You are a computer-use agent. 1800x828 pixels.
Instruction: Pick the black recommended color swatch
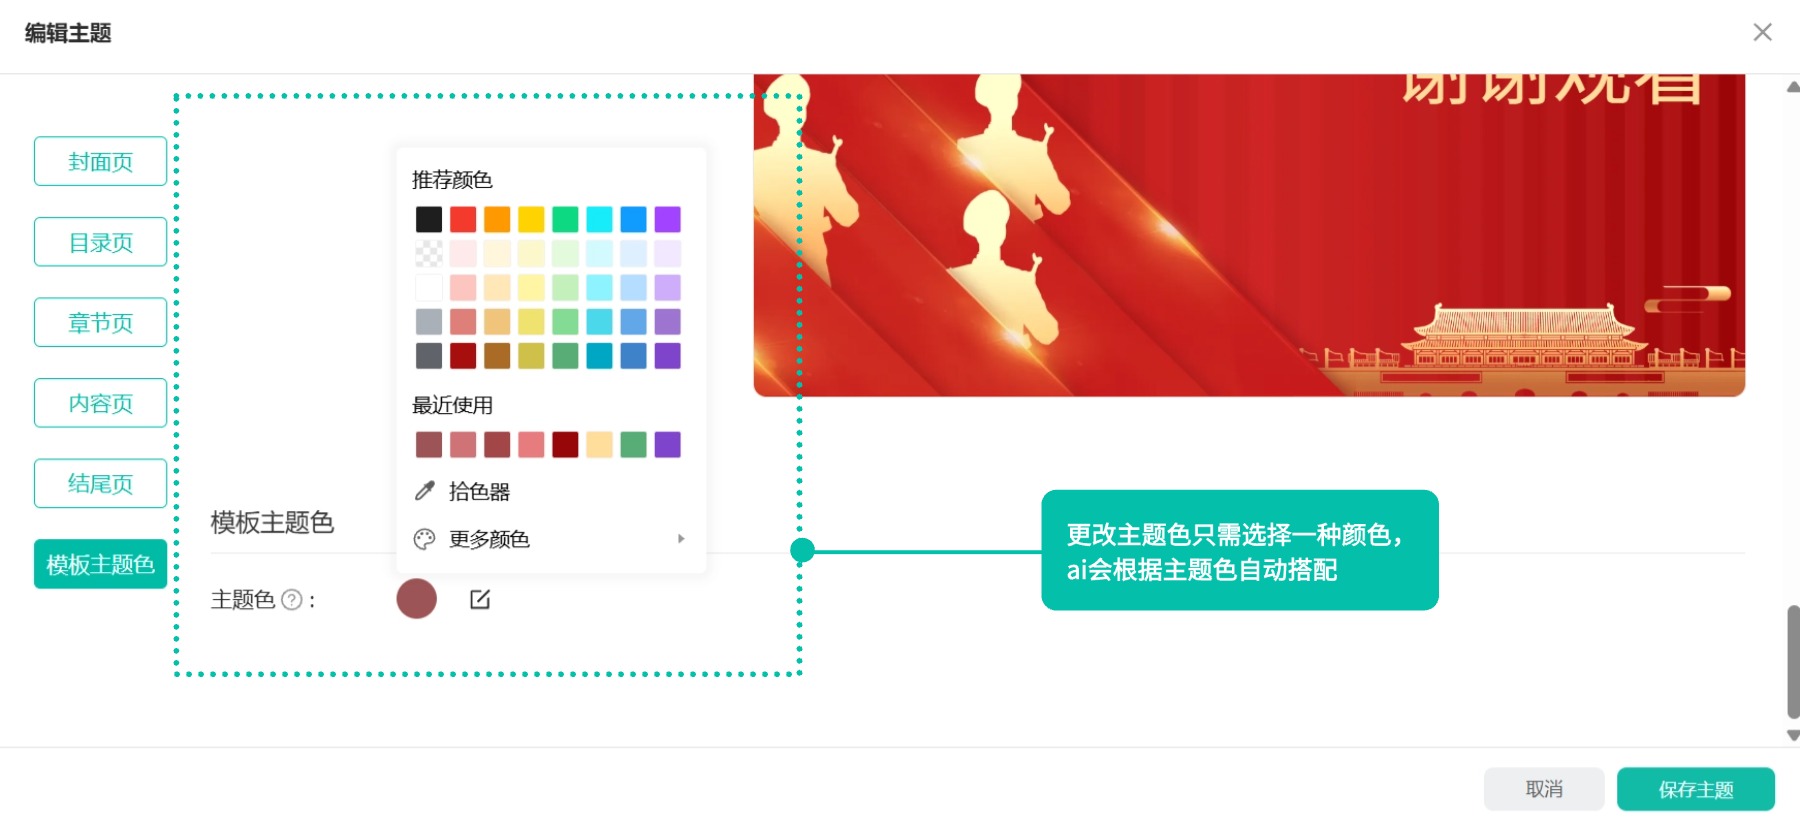[x=429, y=219]
